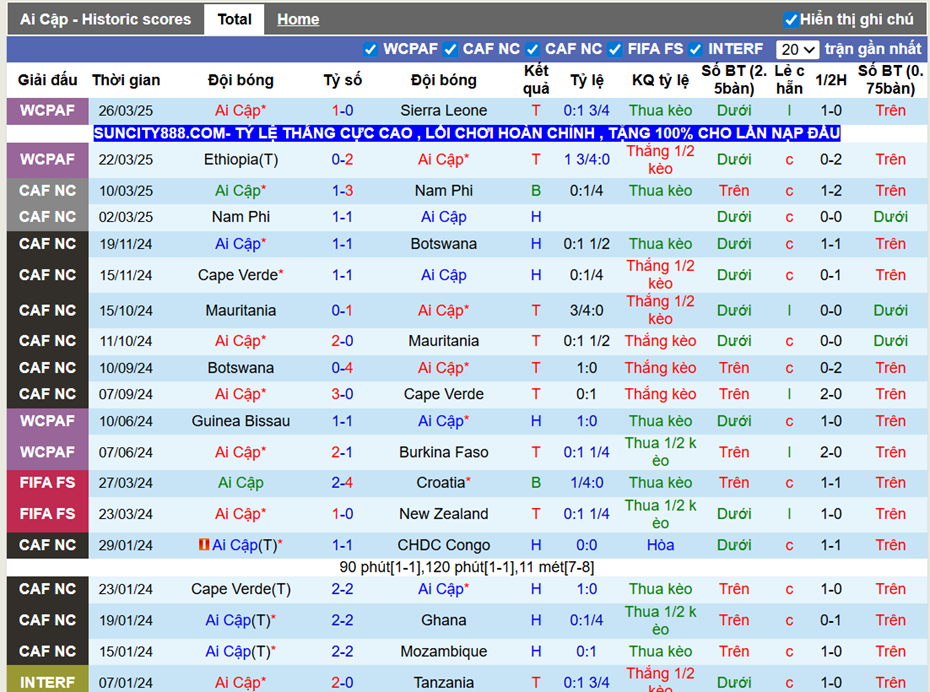Open Mauritania team on 15/10/24 row

(241, 311)
